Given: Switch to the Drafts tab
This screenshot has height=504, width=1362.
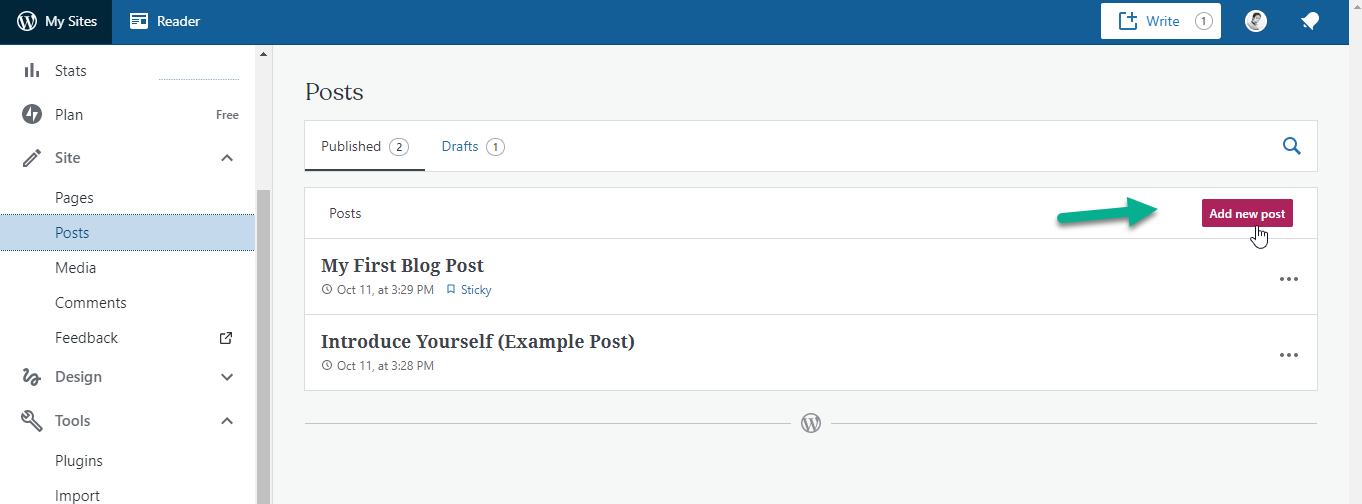Looking at the screenshot, I should [x=473, y=146].
